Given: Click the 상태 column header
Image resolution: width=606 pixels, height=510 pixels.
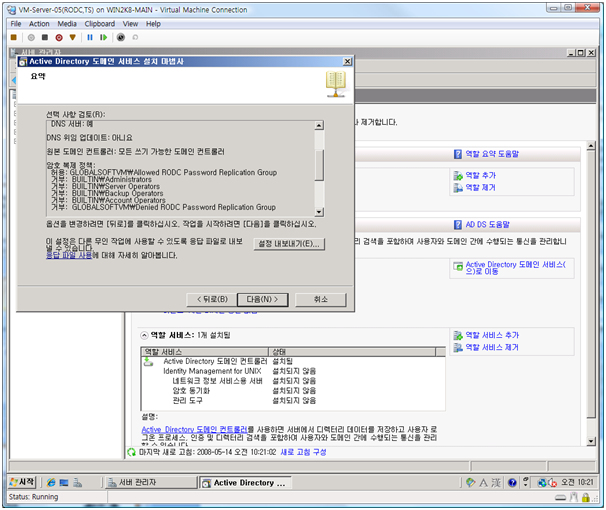Looking at the screenshot, I should coord(352,352).
